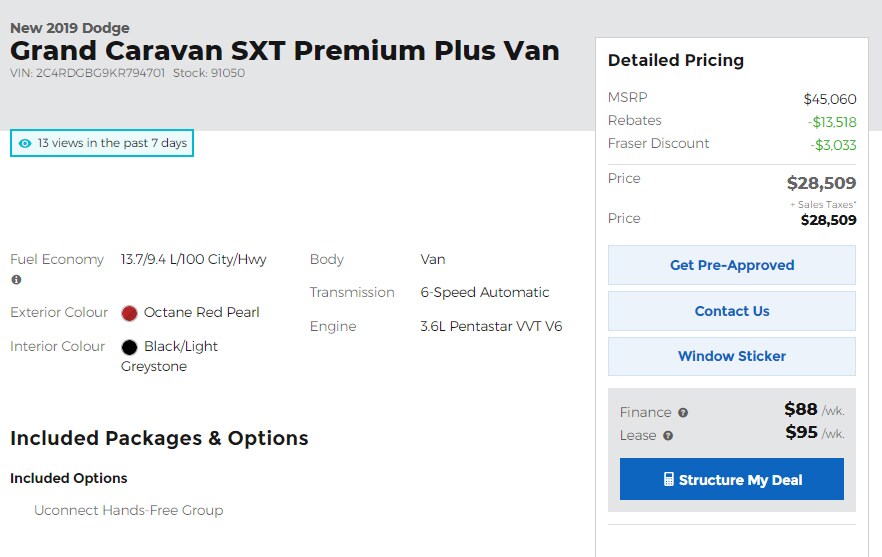
Task: Select the black interior colour swatch
Action: (x=129, y=347)
